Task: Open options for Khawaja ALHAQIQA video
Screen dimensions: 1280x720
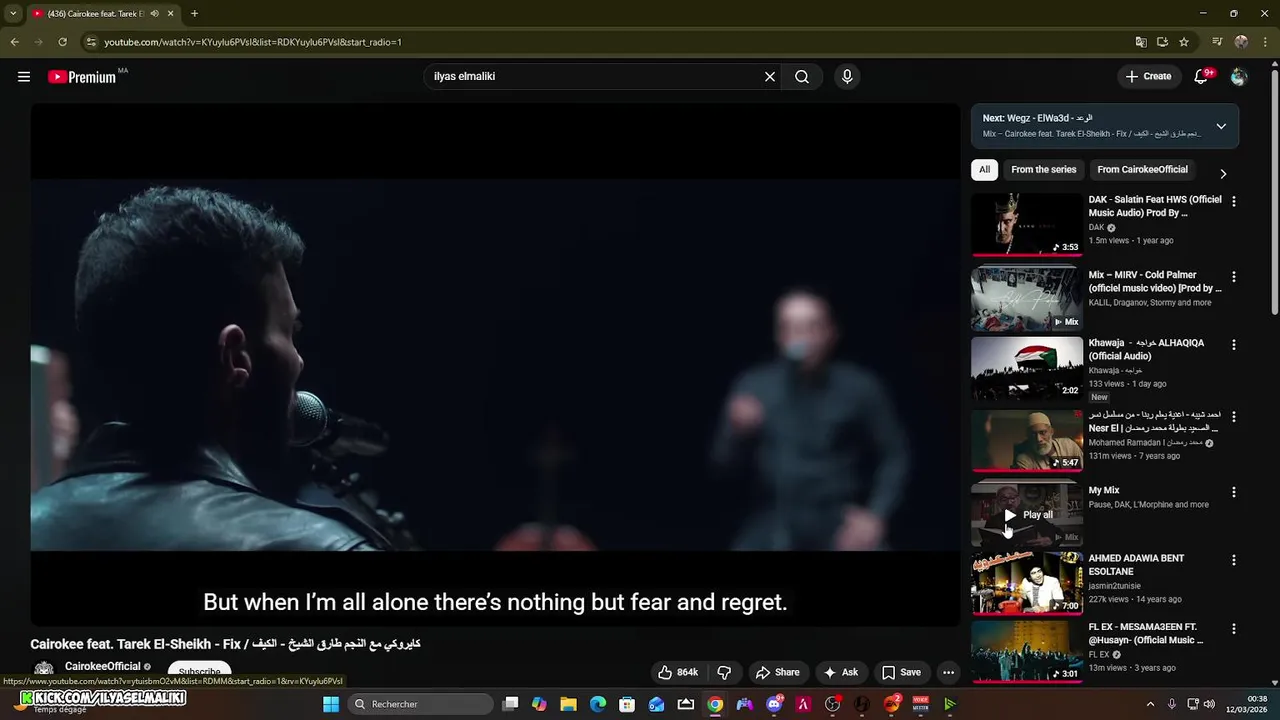Action: [x=1233, y=344]
